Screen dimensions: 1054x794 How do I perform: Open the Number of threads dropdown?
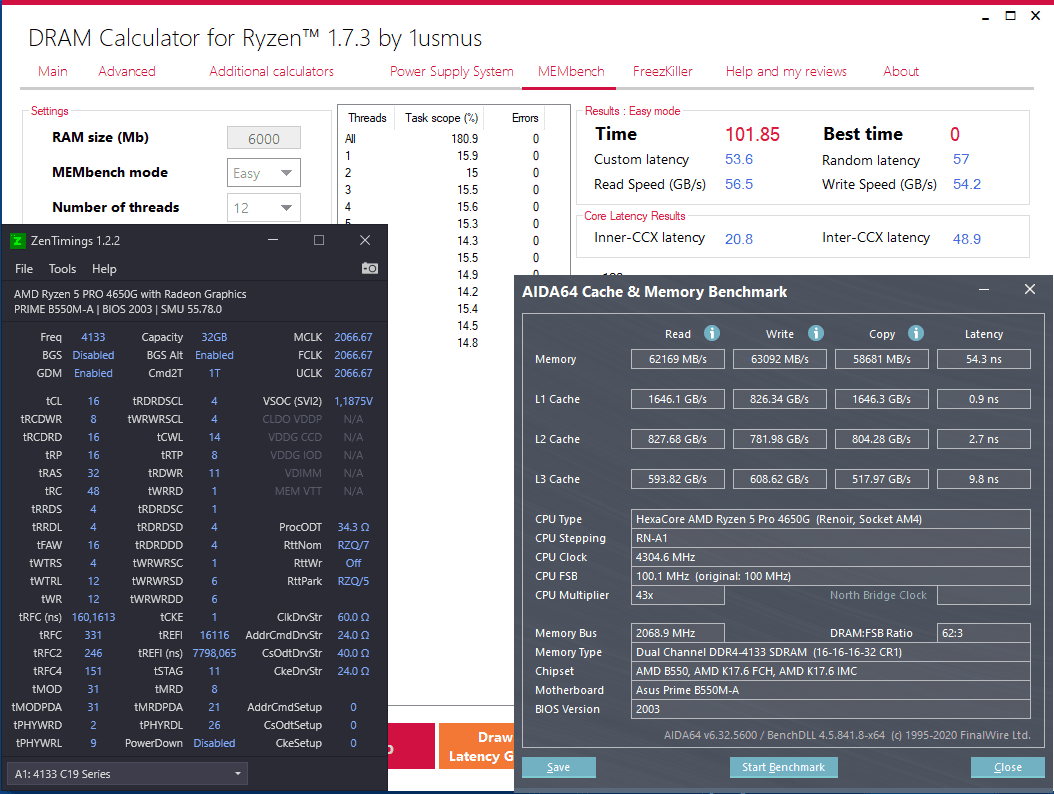264,208
